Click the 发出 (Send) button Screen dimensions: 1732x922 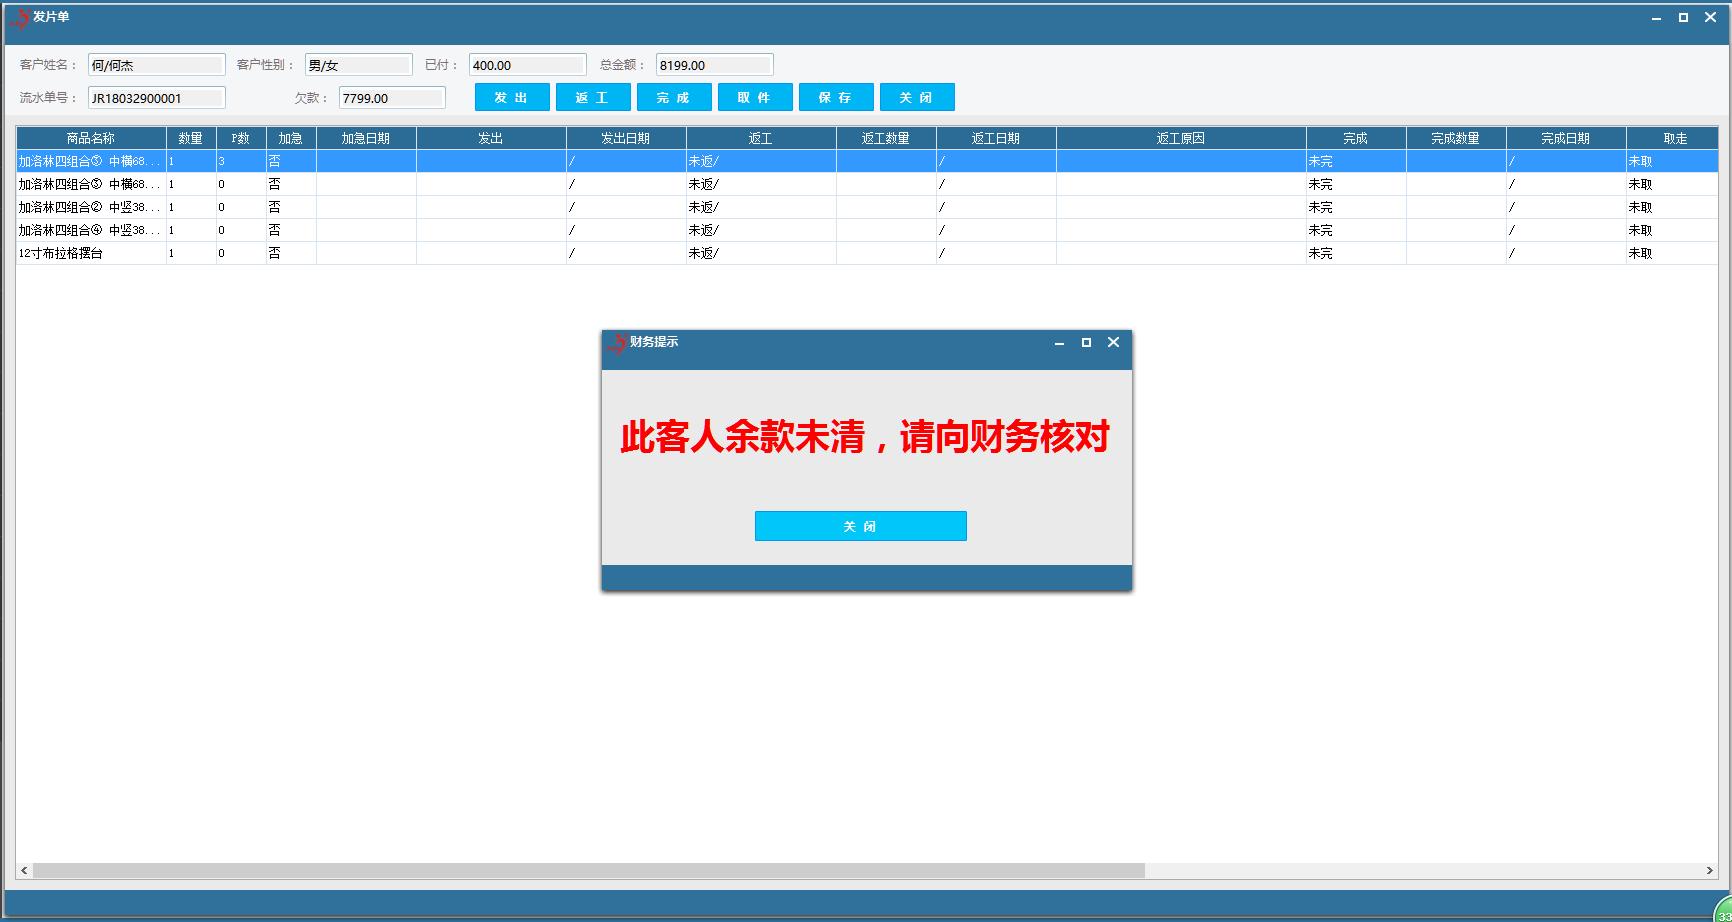tap(511, 97)
